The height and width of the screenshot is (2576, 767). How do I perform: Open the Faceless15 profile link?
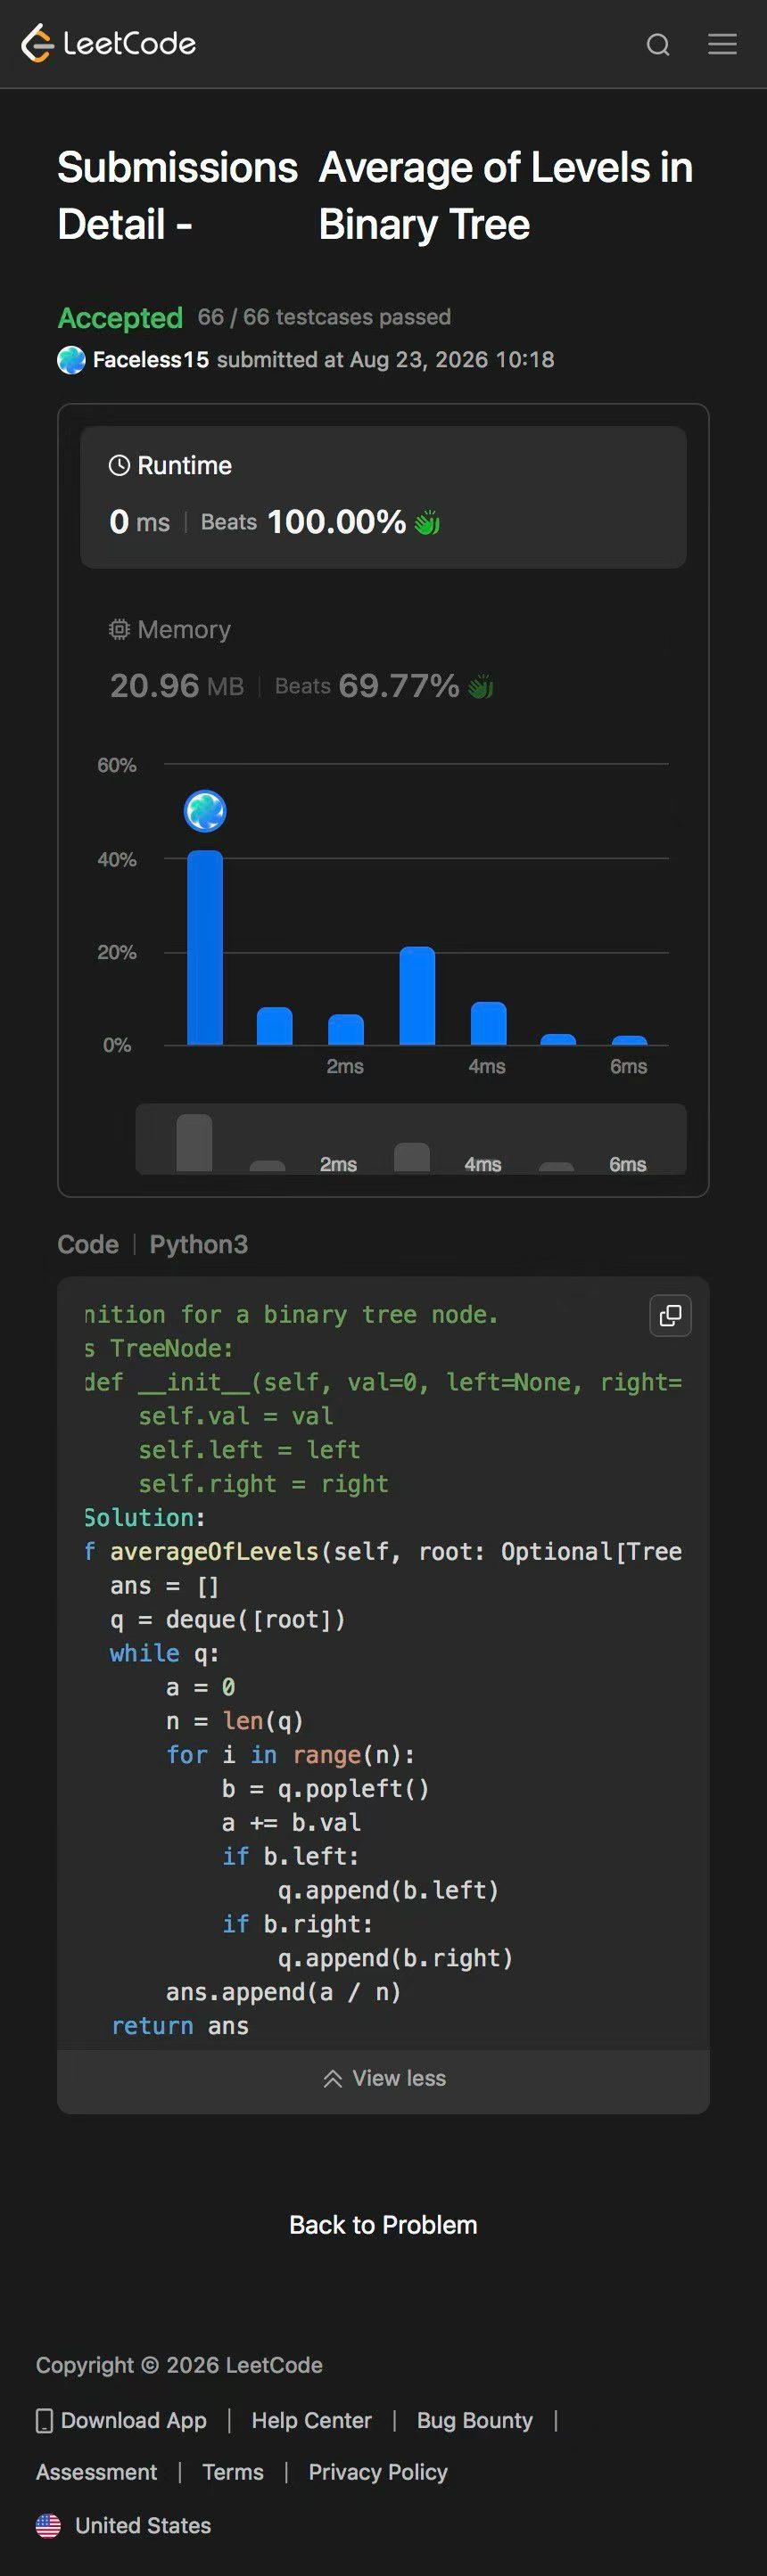(151, 360)
